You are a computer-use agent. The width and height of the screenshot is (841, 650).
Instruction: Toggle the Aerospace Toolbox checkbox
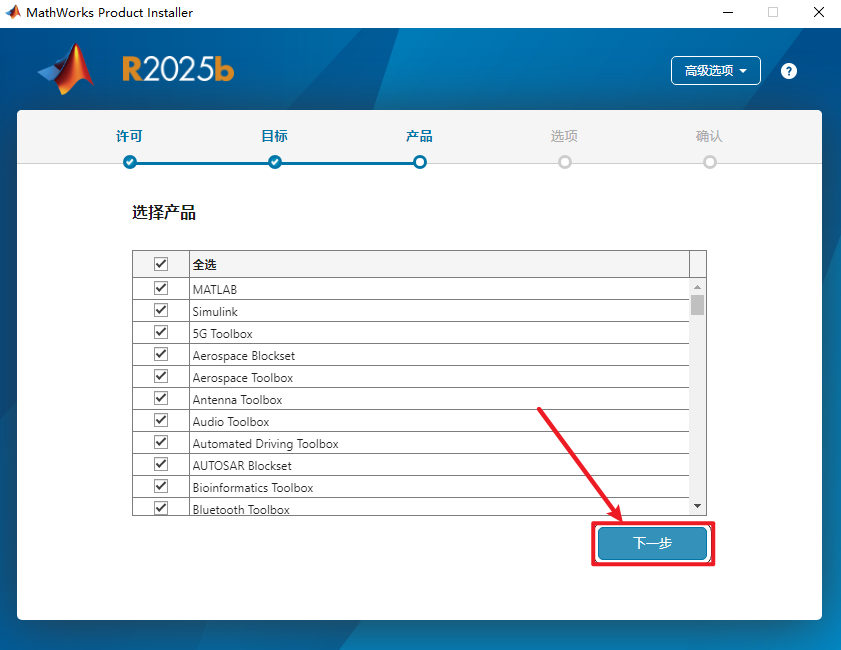(161, 376)
